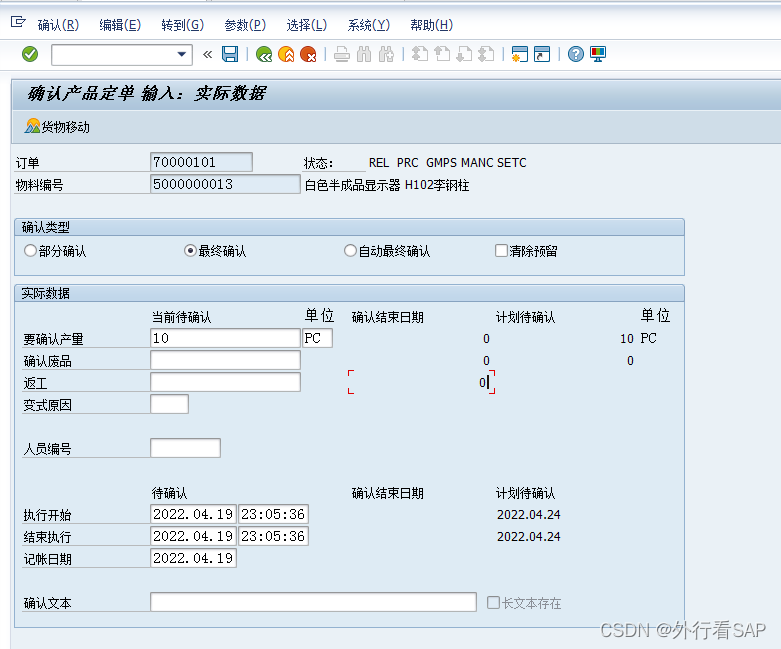Image resolution: width=781 pixels, height=649 pixels.
Task: Go to next page icon
Action: pos(464,54)
